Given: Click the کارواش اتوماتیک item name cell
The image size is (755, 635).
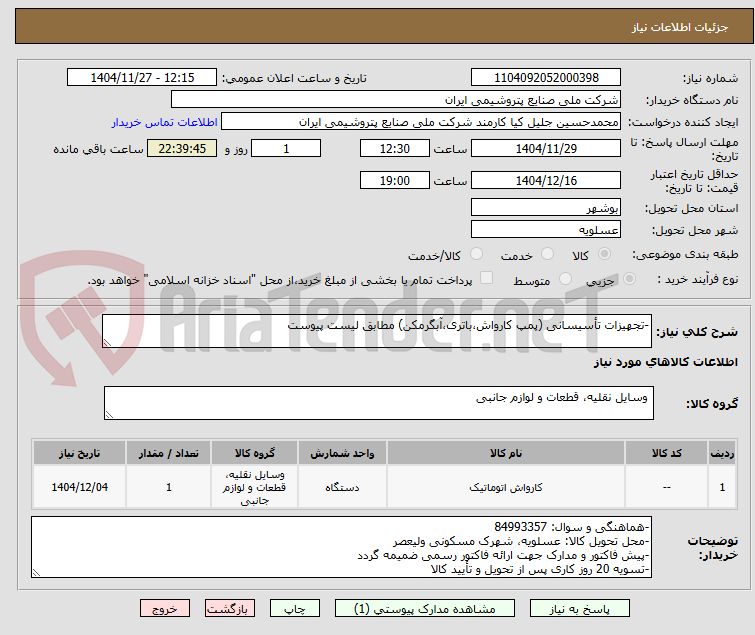Looking at the screenshot, I should (x=506, y=487).
